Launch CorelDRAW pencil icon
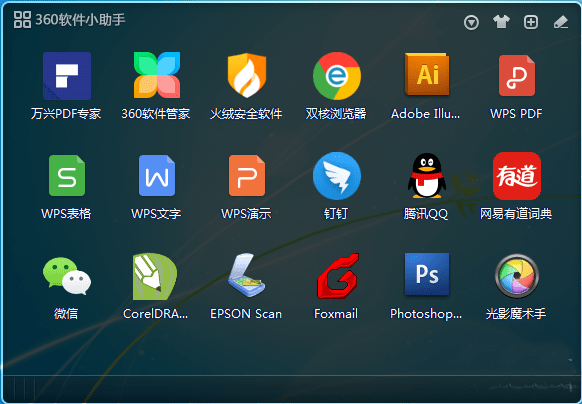582x404 pixels. tap(155, 276)
